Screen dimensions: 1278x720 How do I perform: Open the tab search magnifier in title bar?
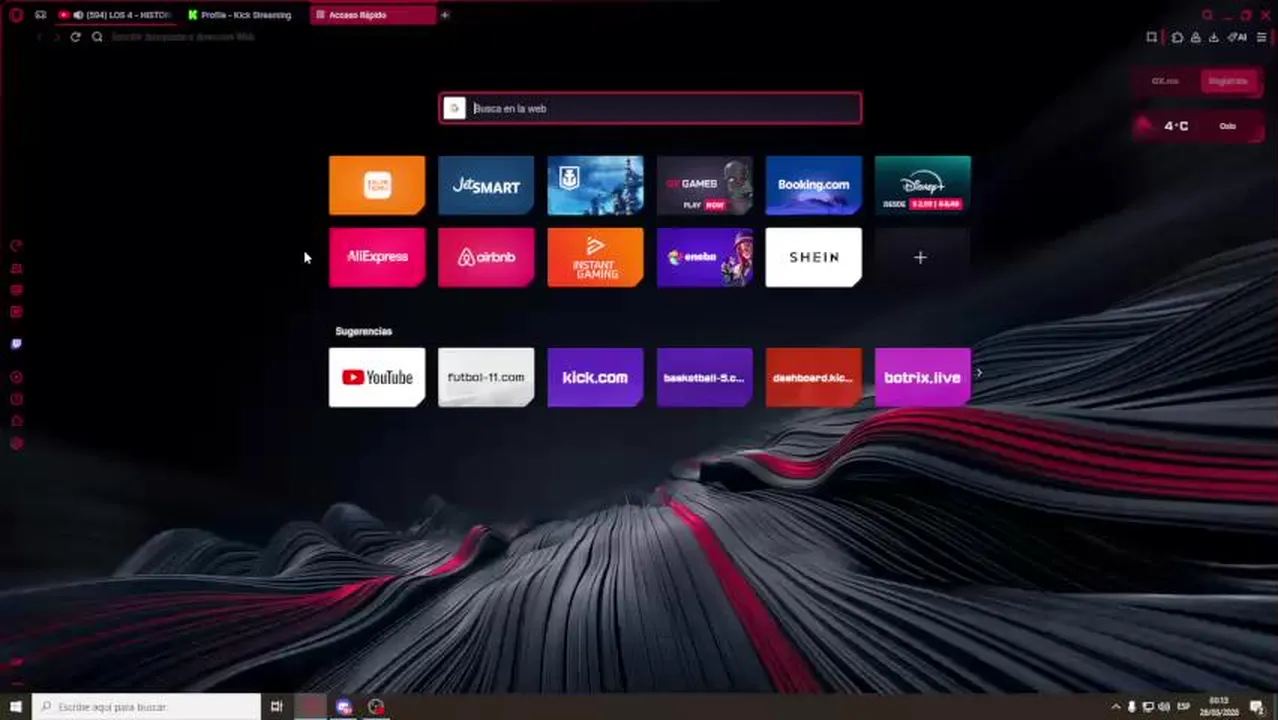(x=1207, y=15)
